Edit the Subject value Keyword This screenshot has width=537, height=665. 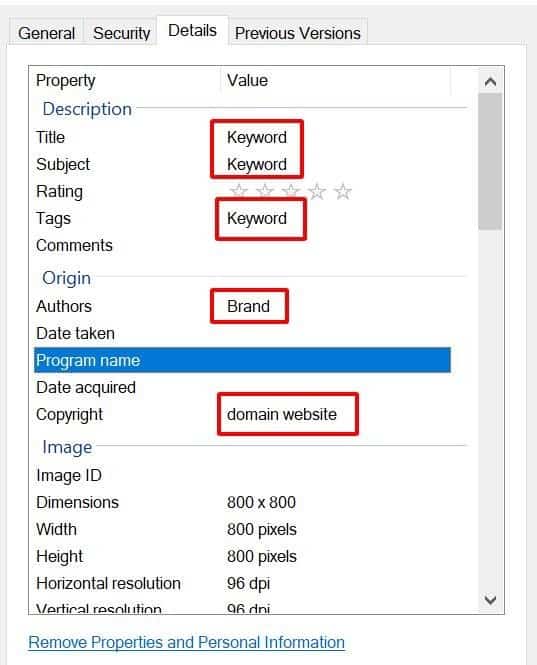tap(257, 165)
